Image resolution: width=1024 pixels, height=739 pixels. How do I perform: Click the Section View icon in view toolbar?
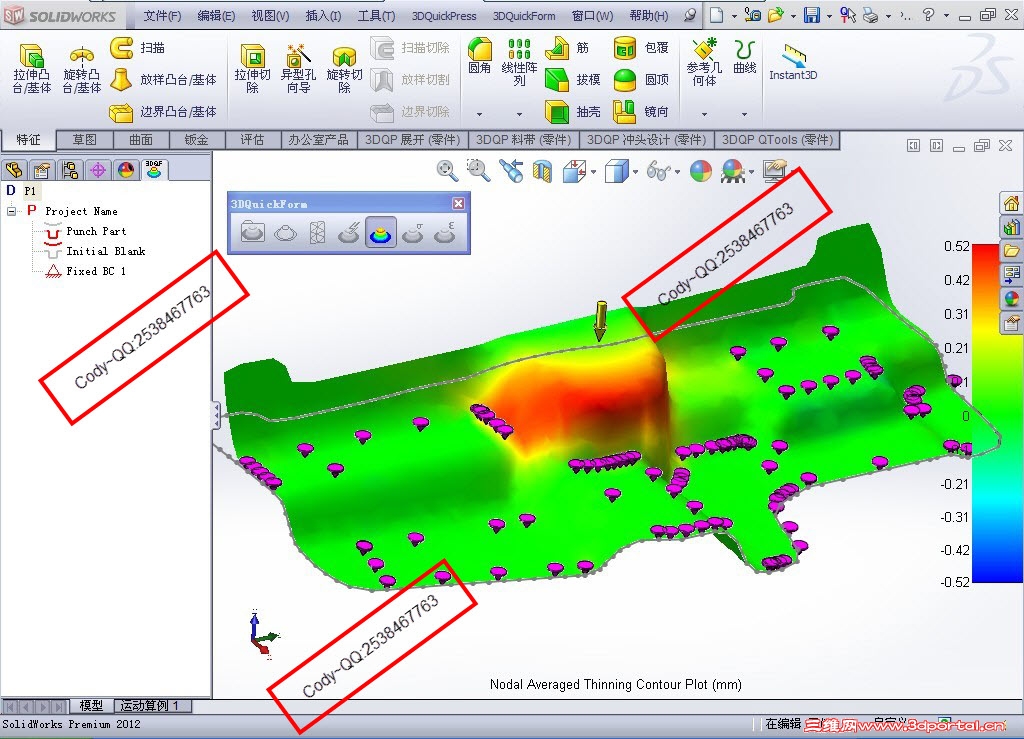(543, 170)
